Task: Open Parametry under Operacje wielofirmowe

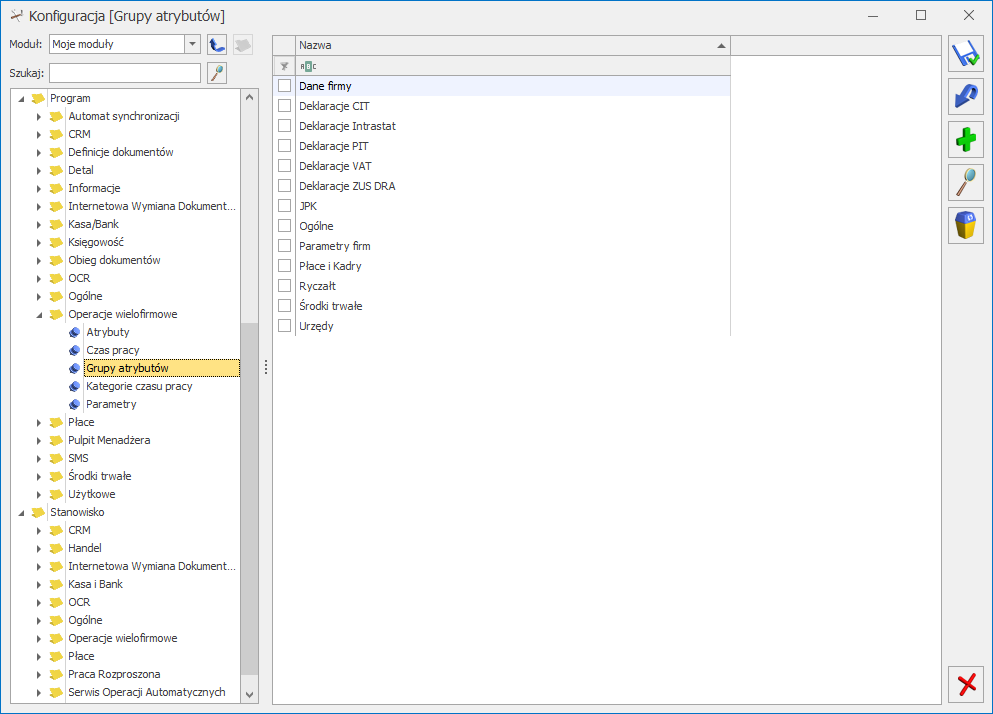Action: [111, 404]
